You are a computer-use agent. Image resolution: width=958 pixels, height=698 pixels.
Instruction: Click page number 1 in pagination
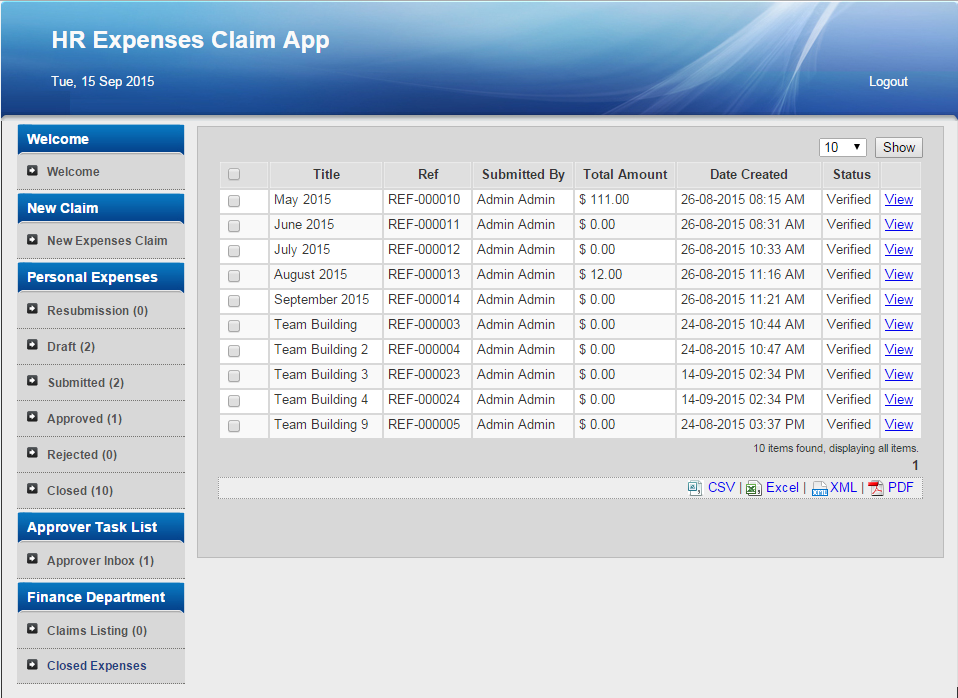tap(914, 465)
